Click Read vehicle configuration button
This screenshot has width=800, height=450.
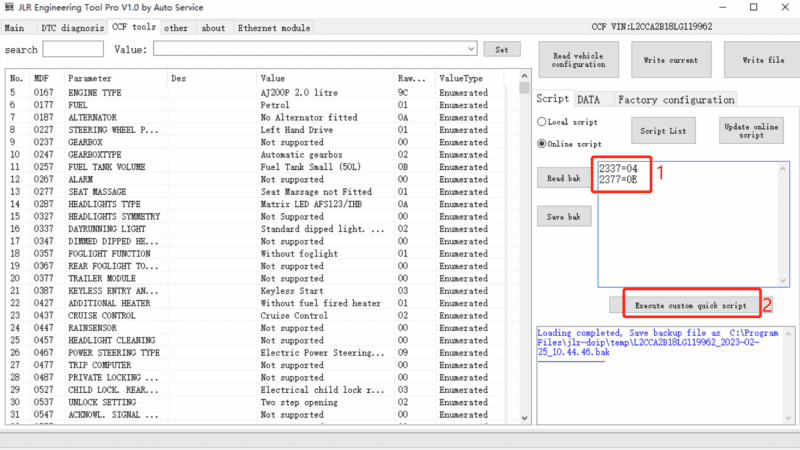coord(579,60)
